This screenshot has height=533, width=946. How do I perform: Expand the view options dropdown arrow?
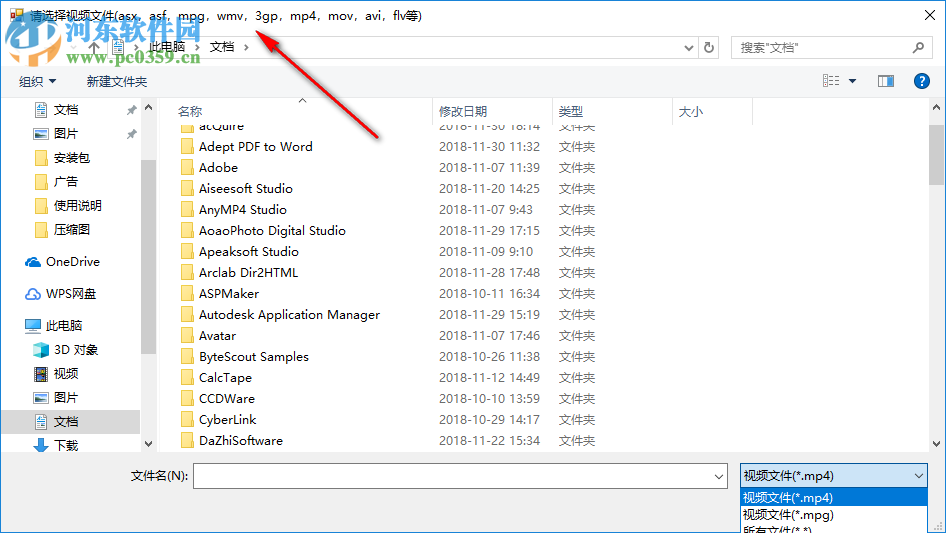point(852,81)
